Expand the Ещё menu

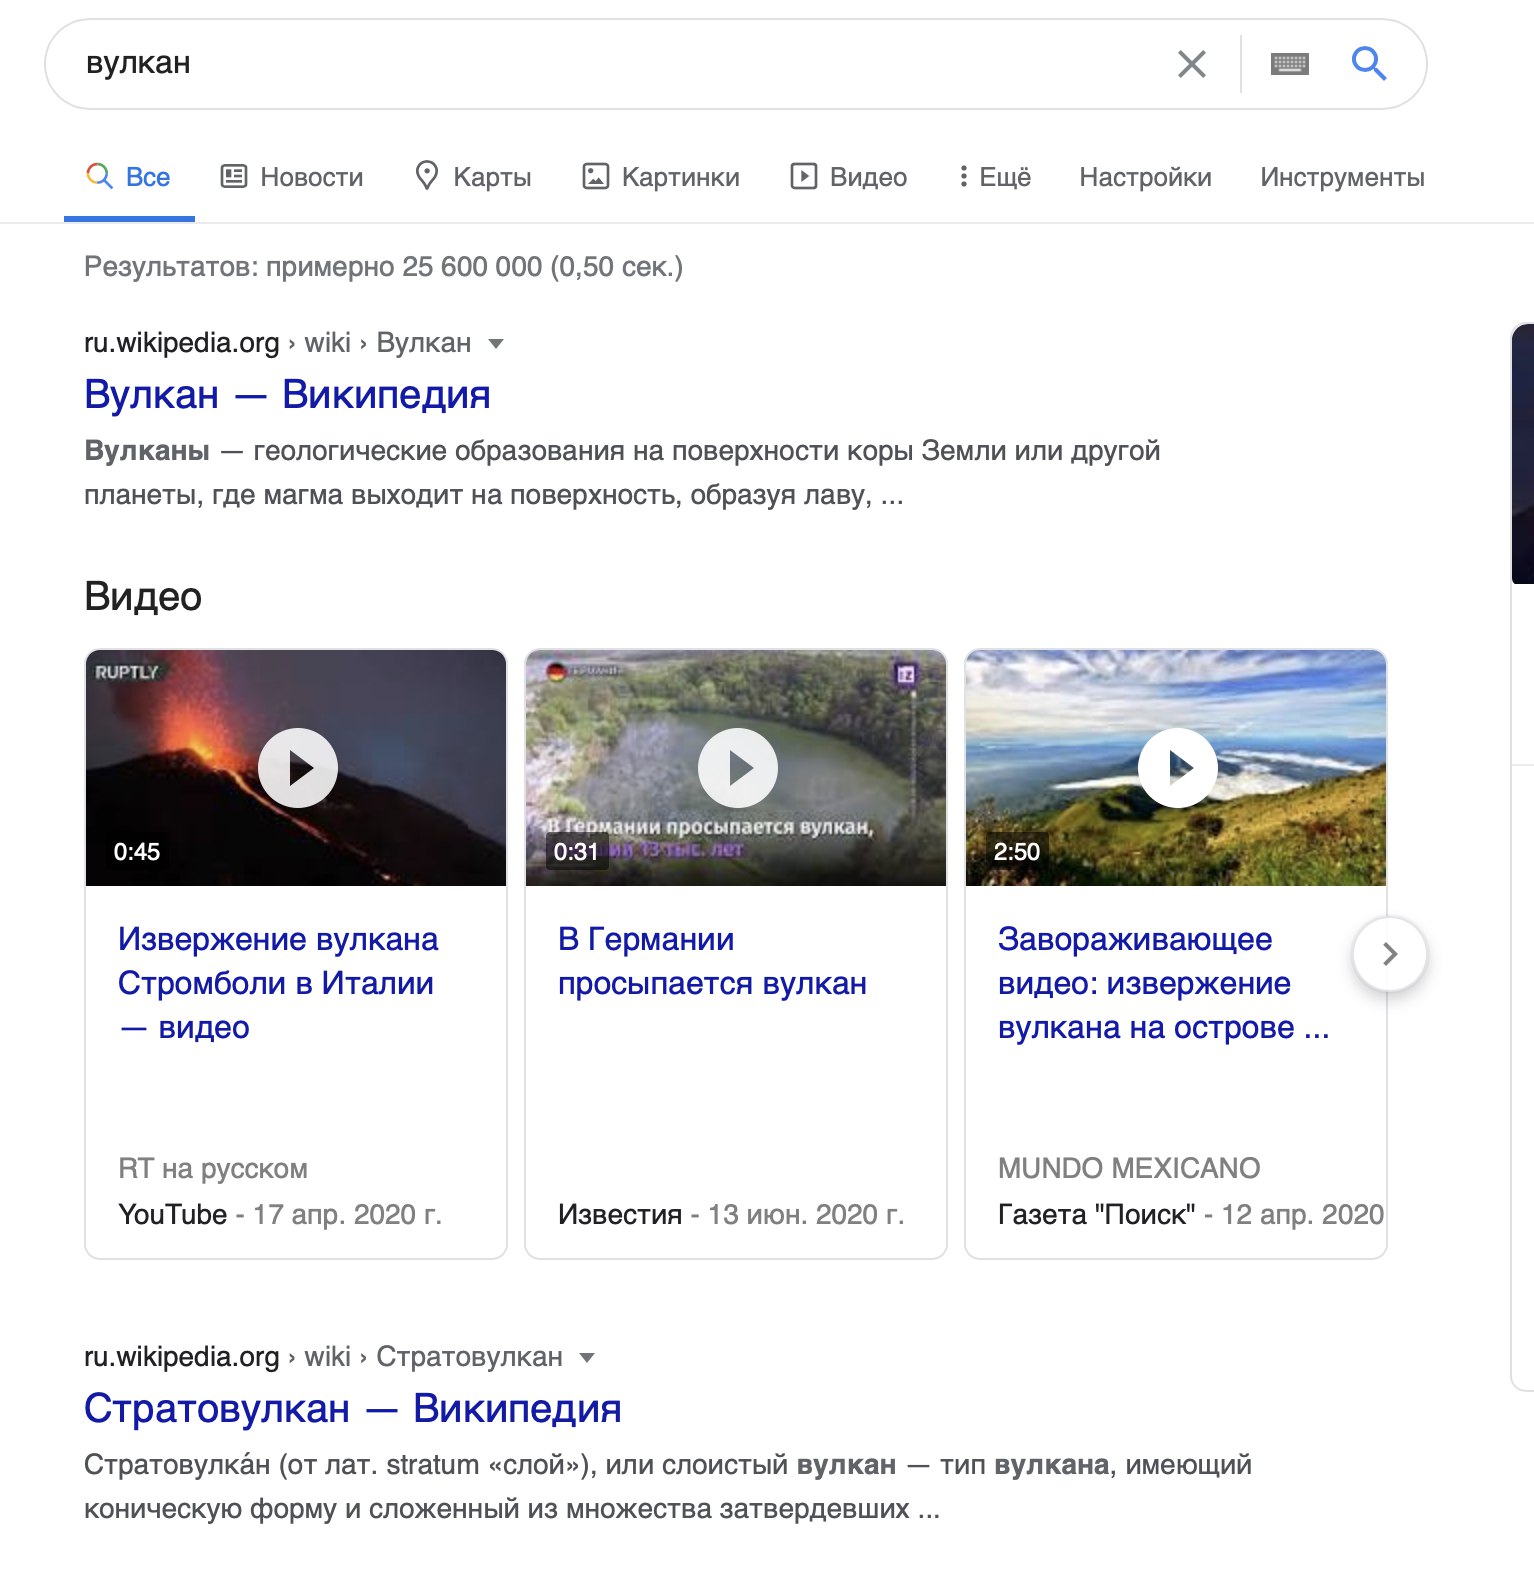(994, 177)
